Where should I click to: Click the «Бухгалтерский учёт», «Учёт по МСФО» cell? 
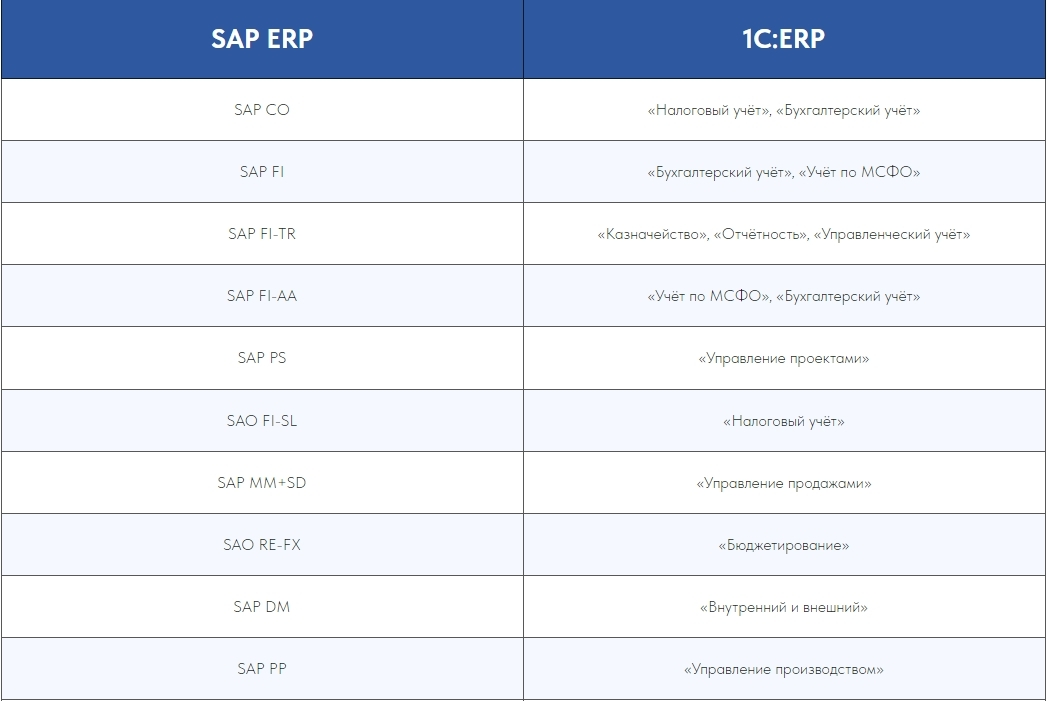pyautogui.click(x=784, y=172)
